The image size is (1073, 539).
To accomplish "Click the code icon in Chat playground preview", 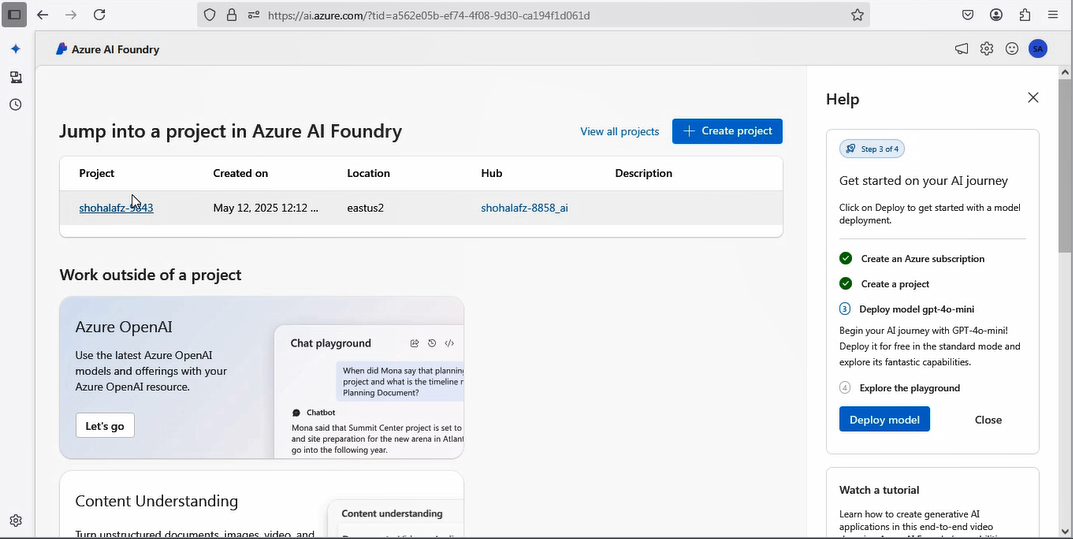I will tap(450, 343).
